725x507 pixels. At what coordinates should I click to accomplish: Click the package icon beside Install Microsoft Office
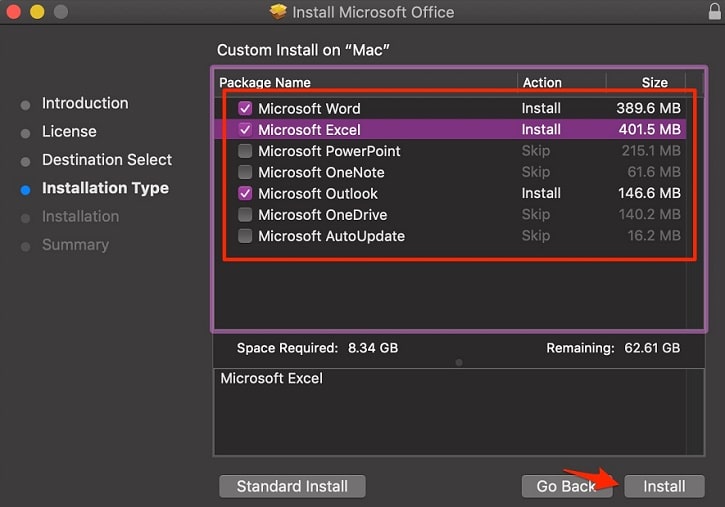coord(278,12)
